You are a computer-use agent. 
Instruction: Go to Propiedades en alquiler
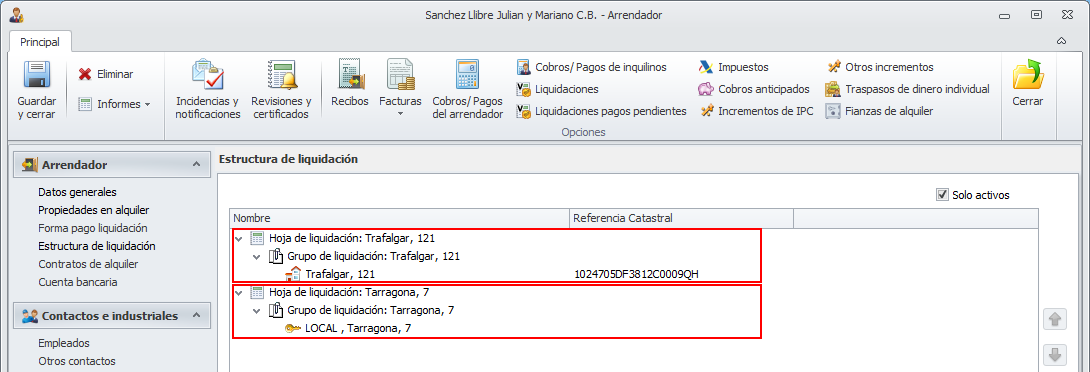[94, 210]
